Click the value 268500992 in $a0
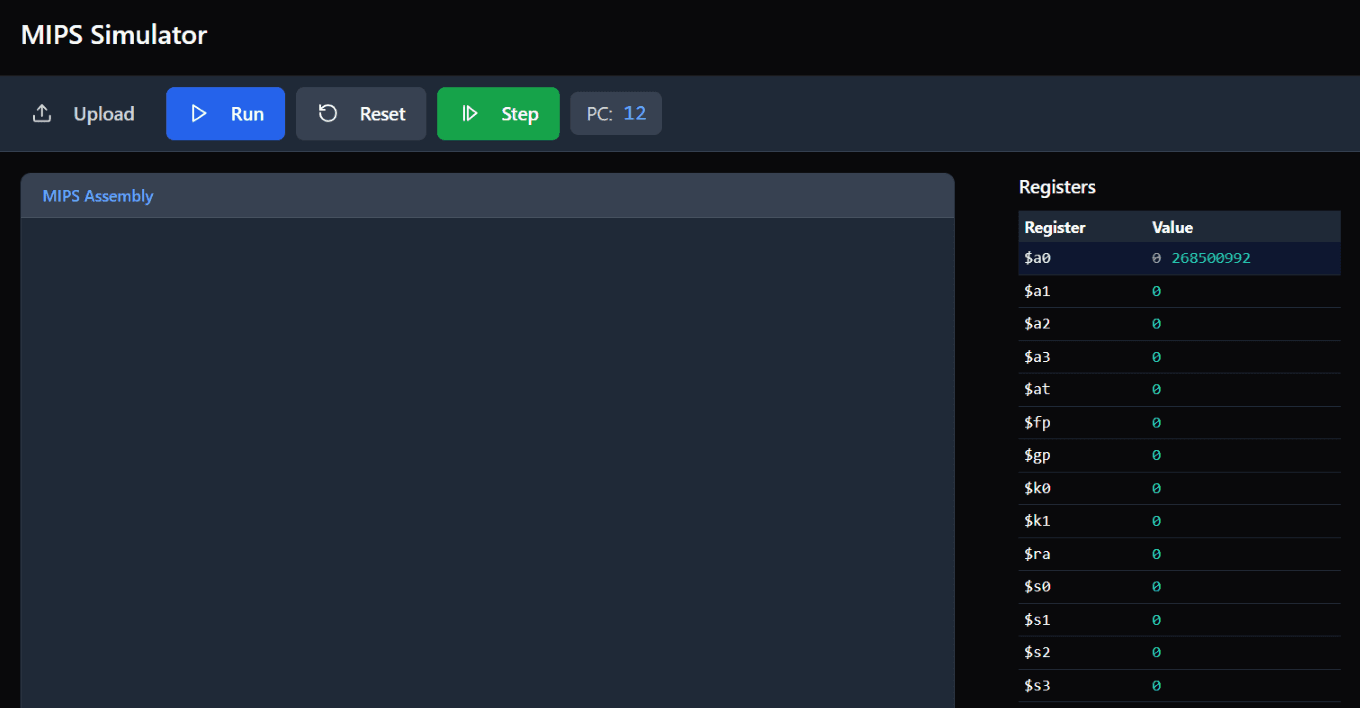Image resolution: width=1360 pixels, height=708 pixels. (1210, 259)
